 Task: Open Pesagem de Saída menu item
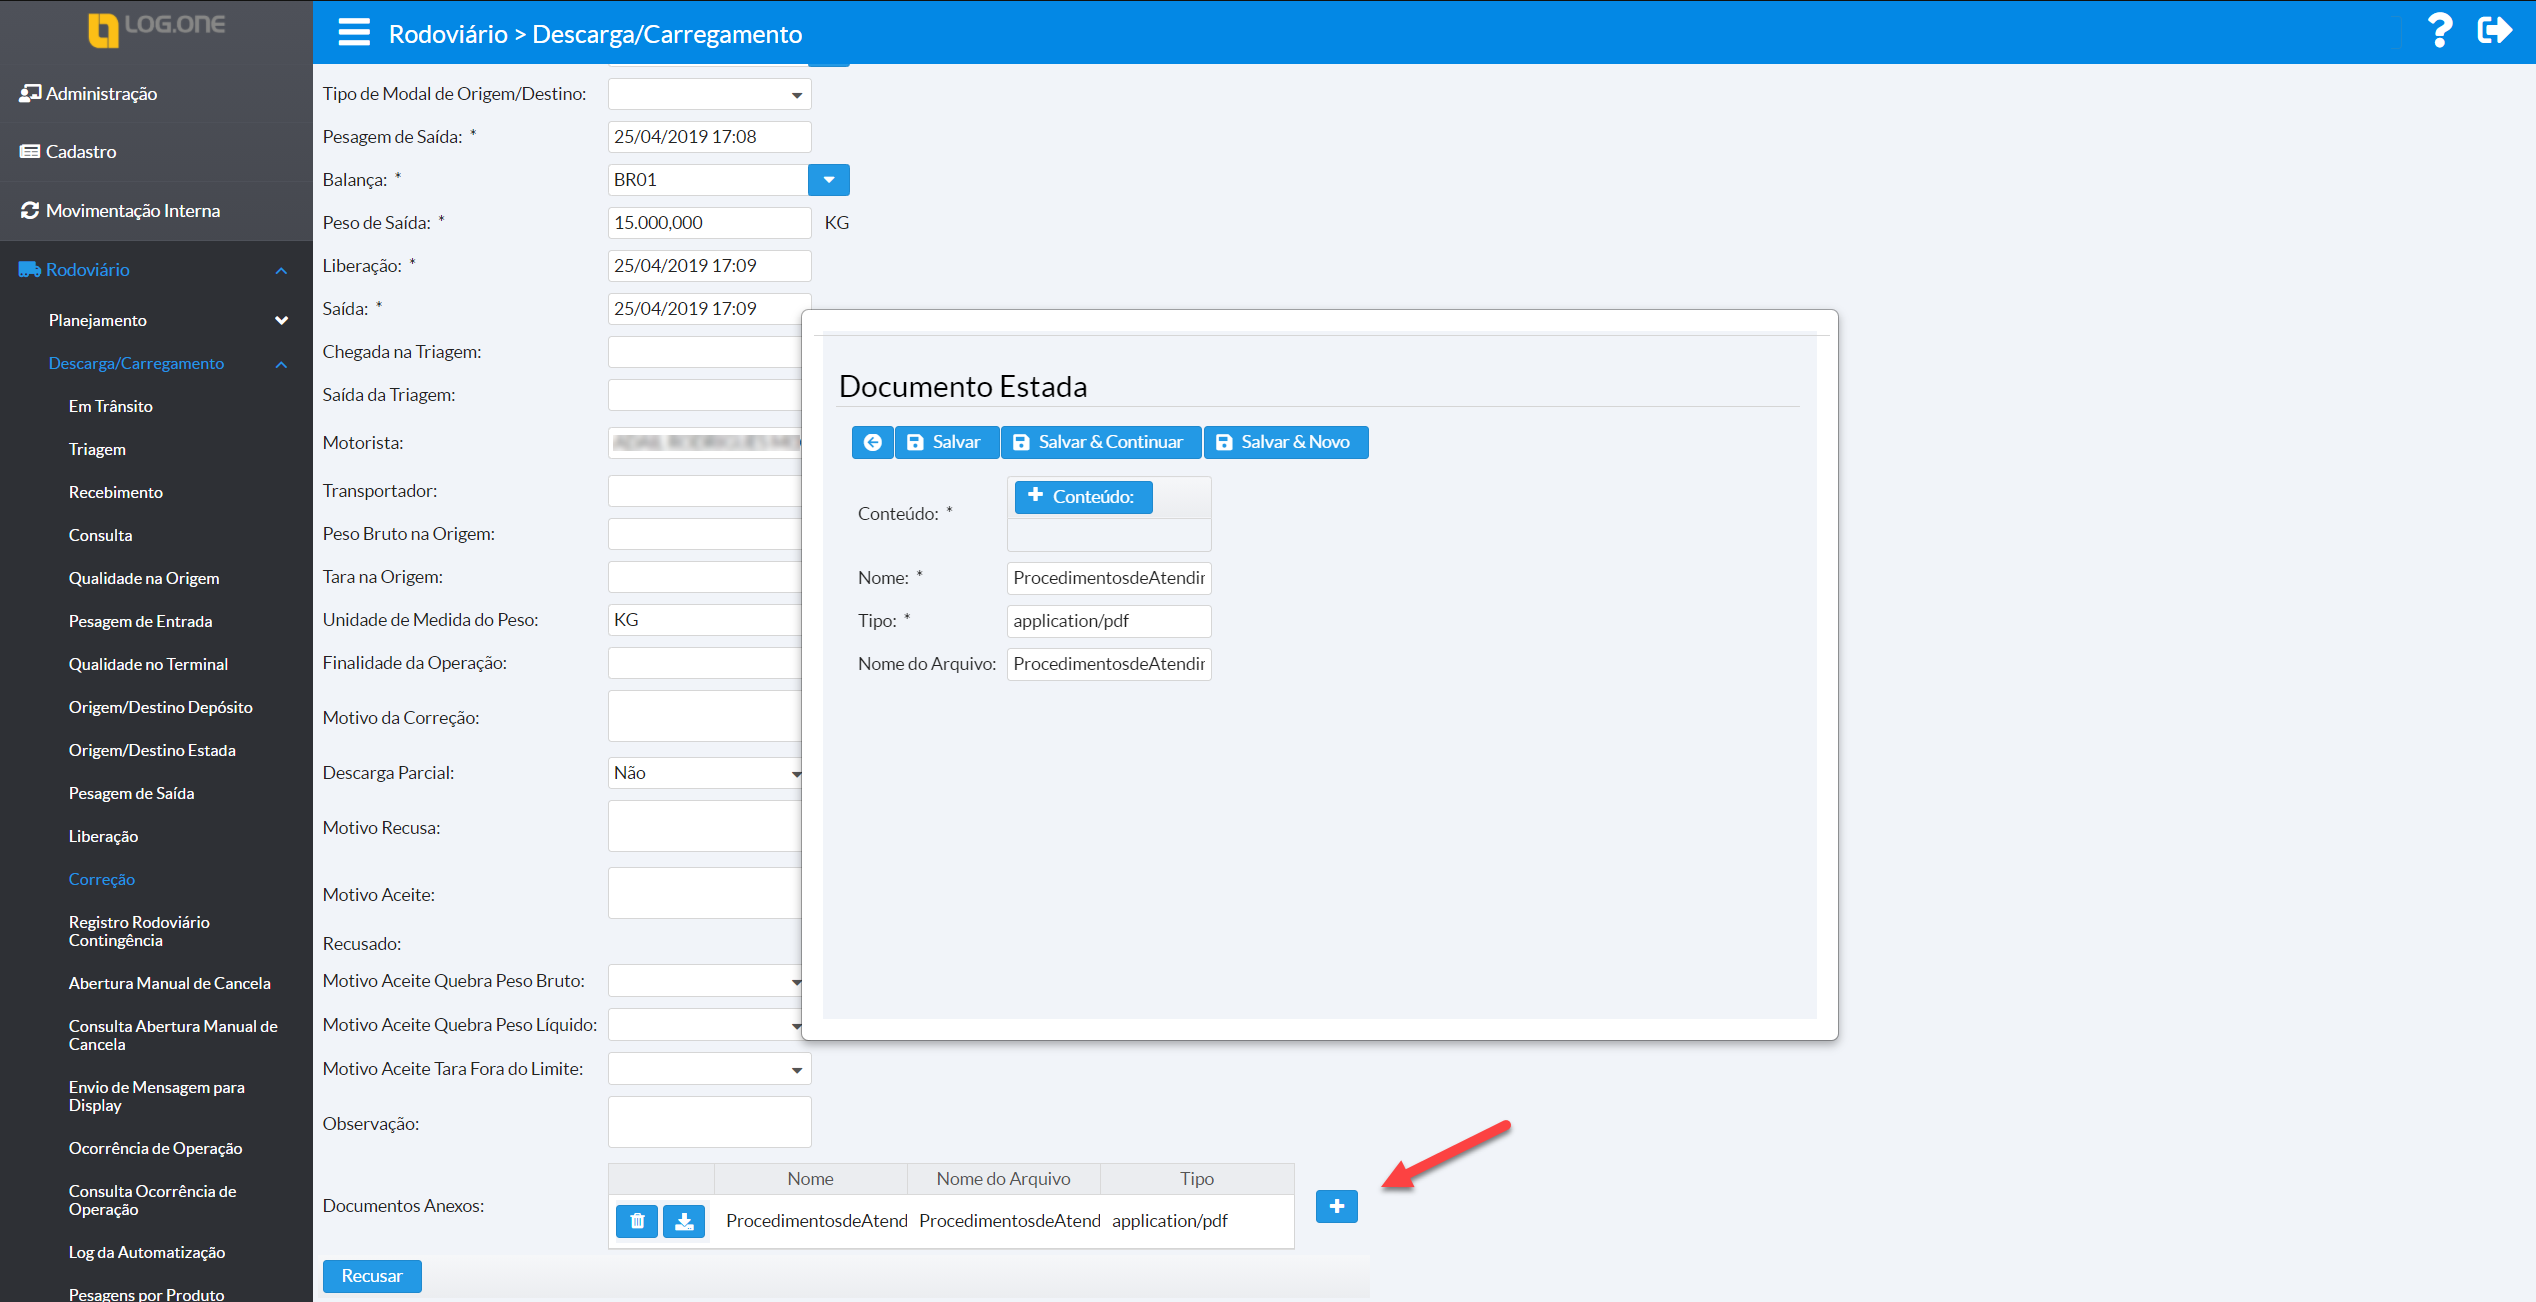pos(131,793)
